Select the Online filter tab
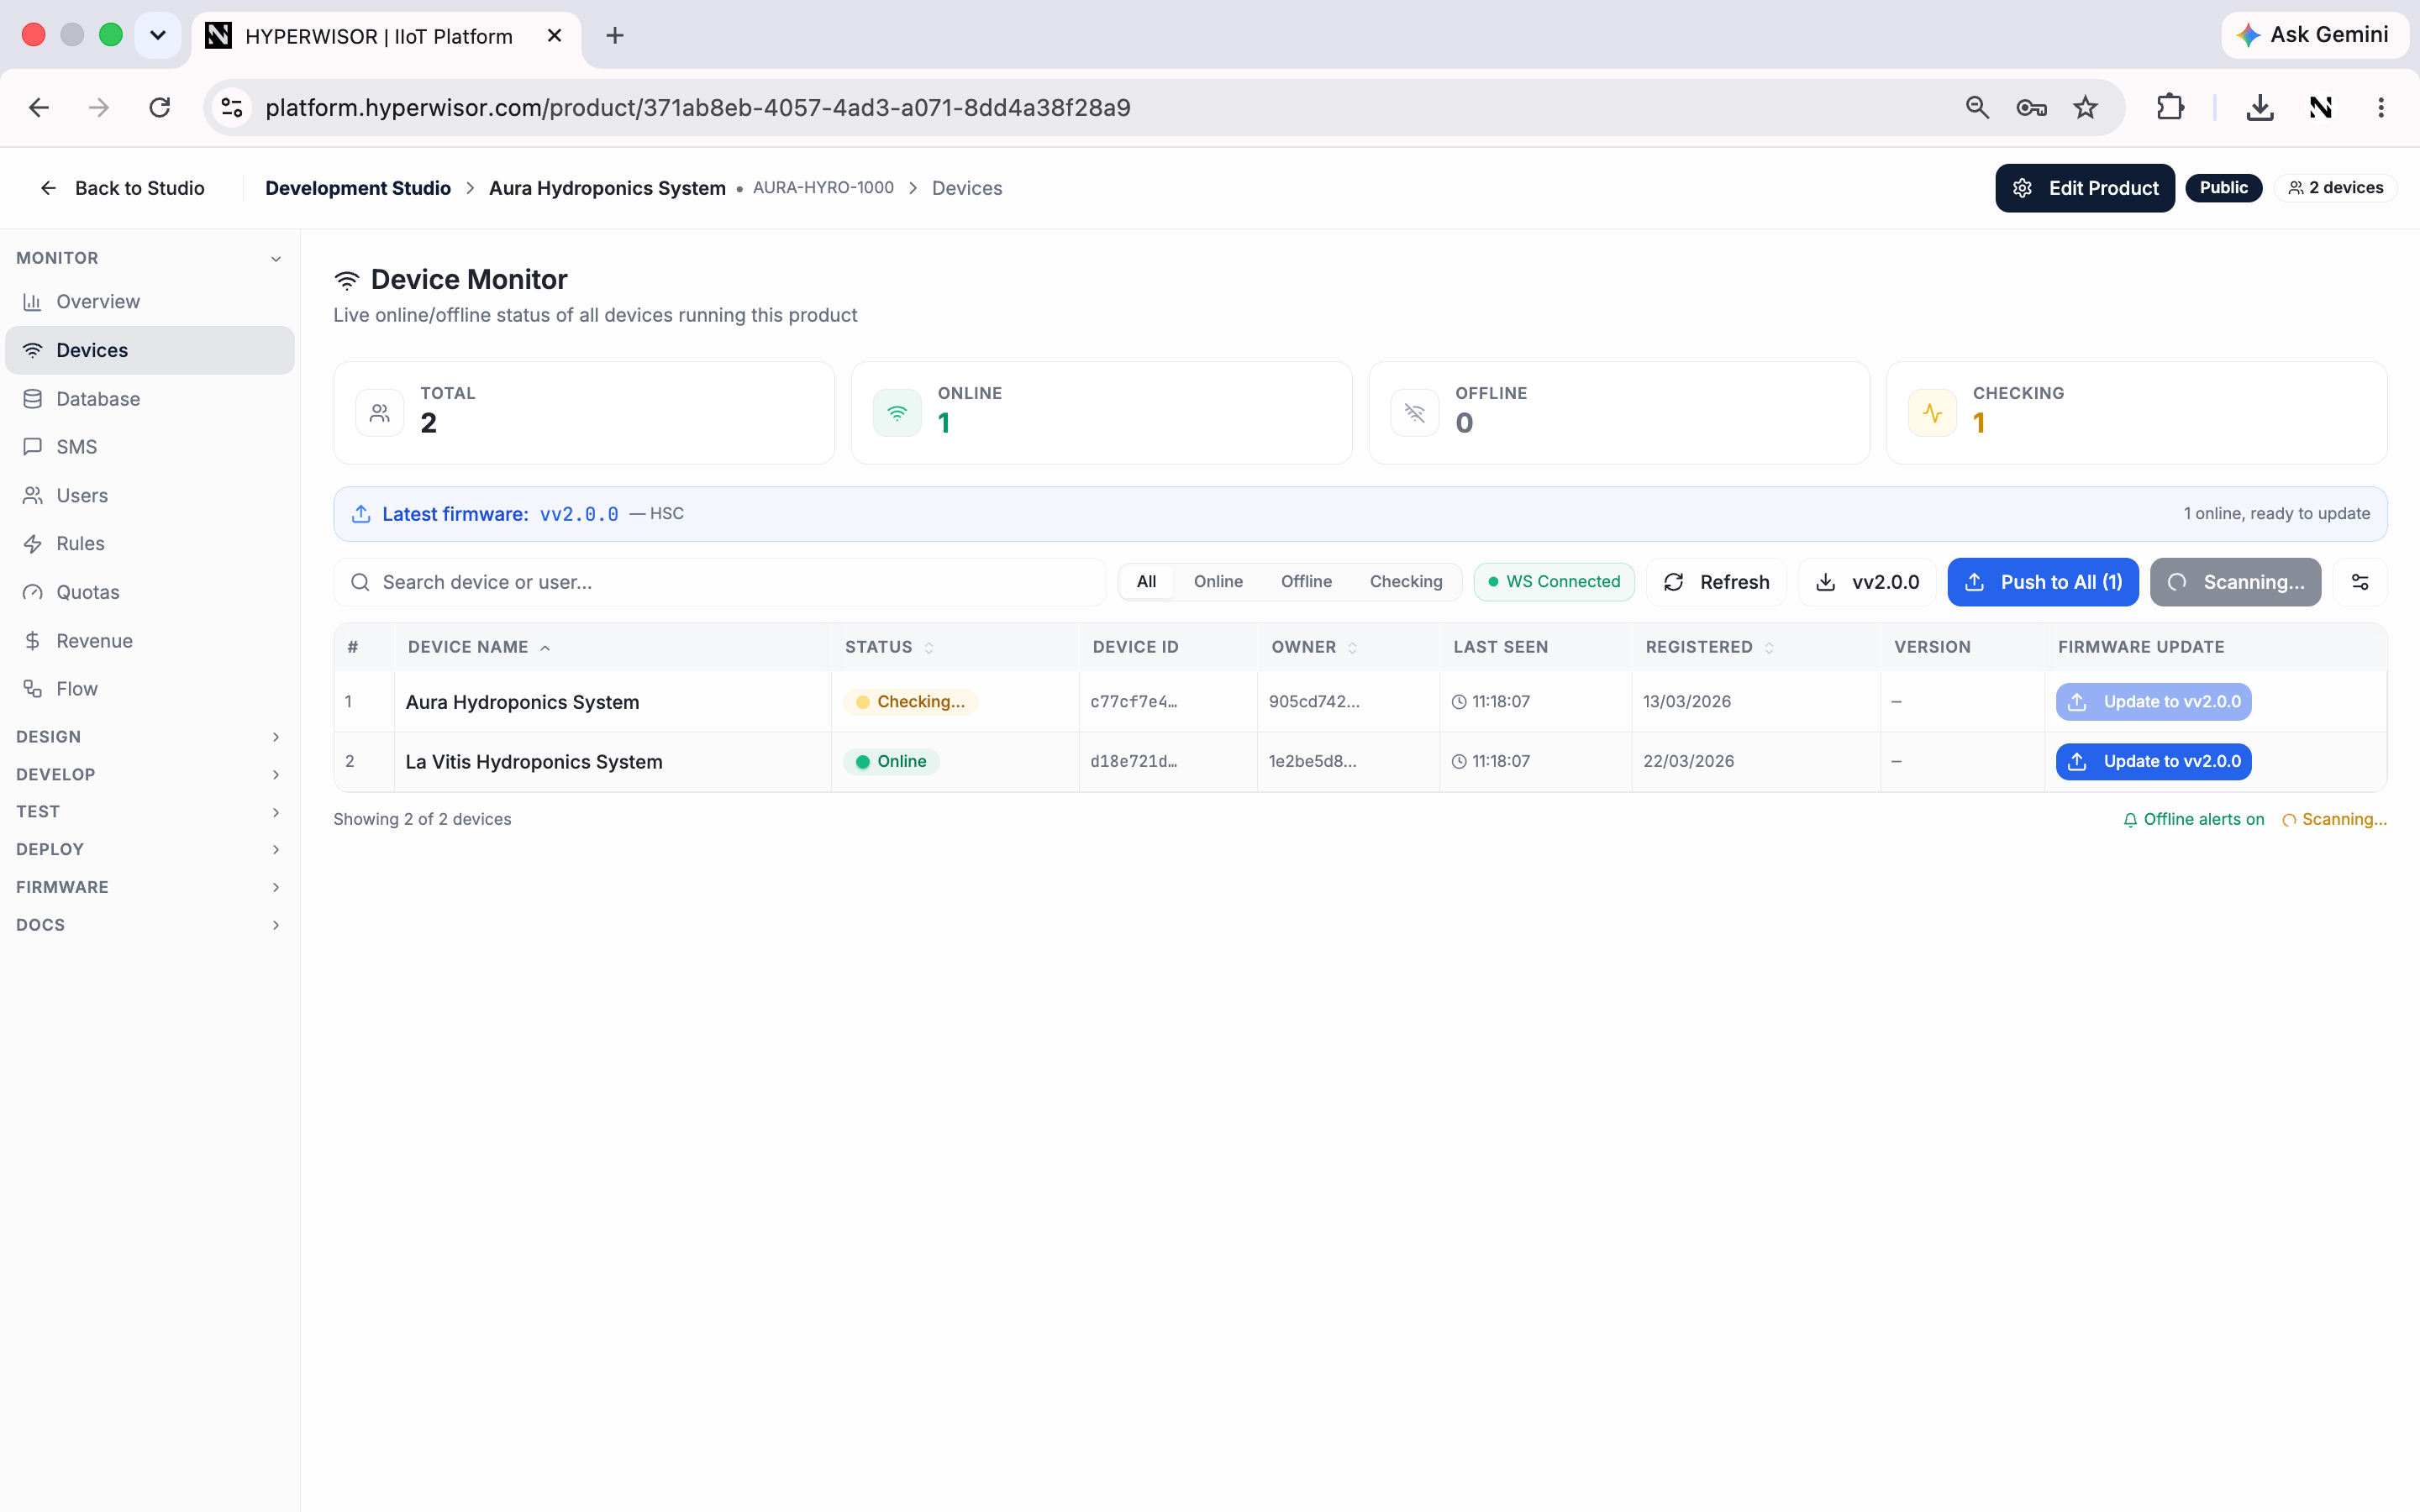Image resolution: width=2420 pixels, height=1512 pixels. (x=1218, y=582)
